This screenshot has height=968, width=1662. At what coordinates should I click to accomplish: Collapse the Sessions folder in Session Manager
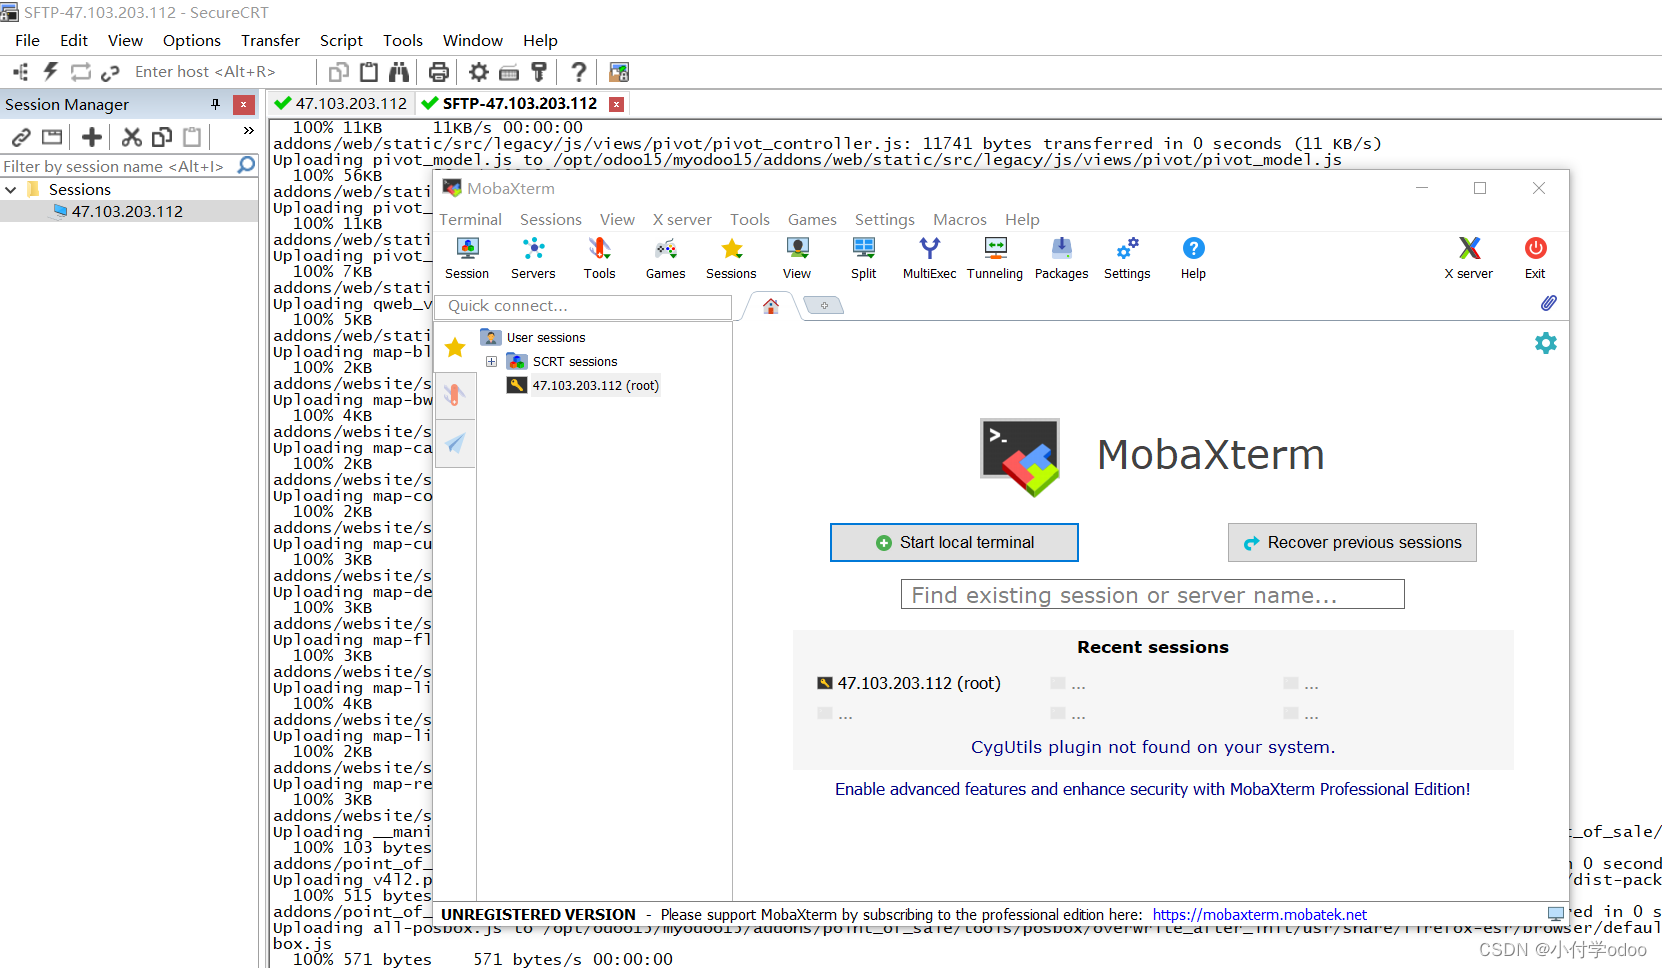point(11,189)
